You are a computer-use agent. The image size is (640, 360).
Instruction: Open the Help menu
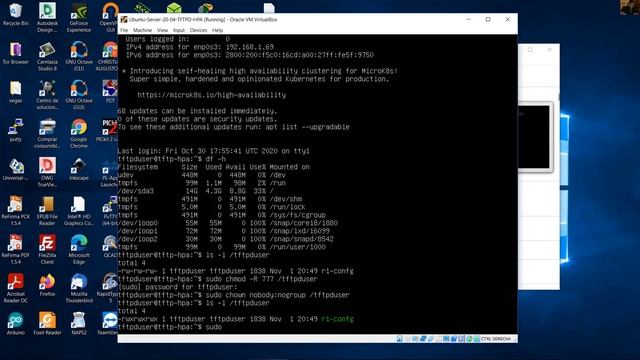(x=218, y=30)
